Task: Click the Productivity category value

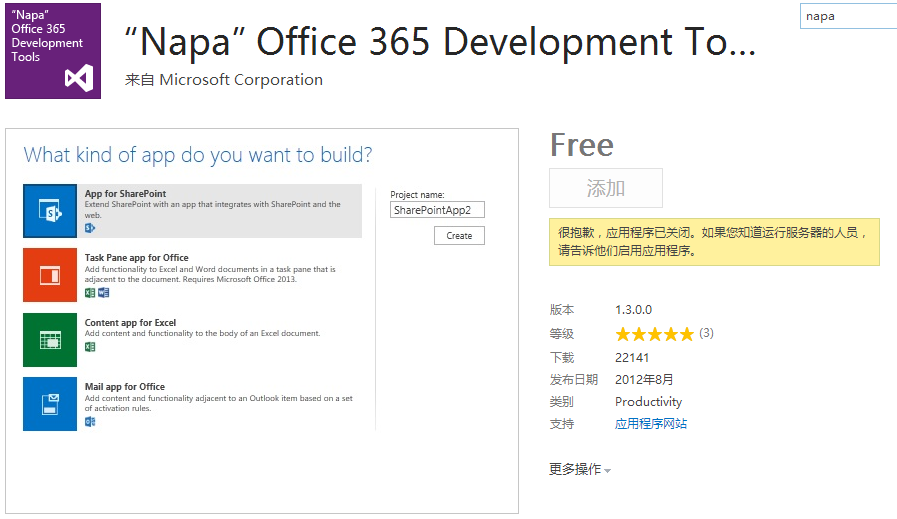Action: 649,402
